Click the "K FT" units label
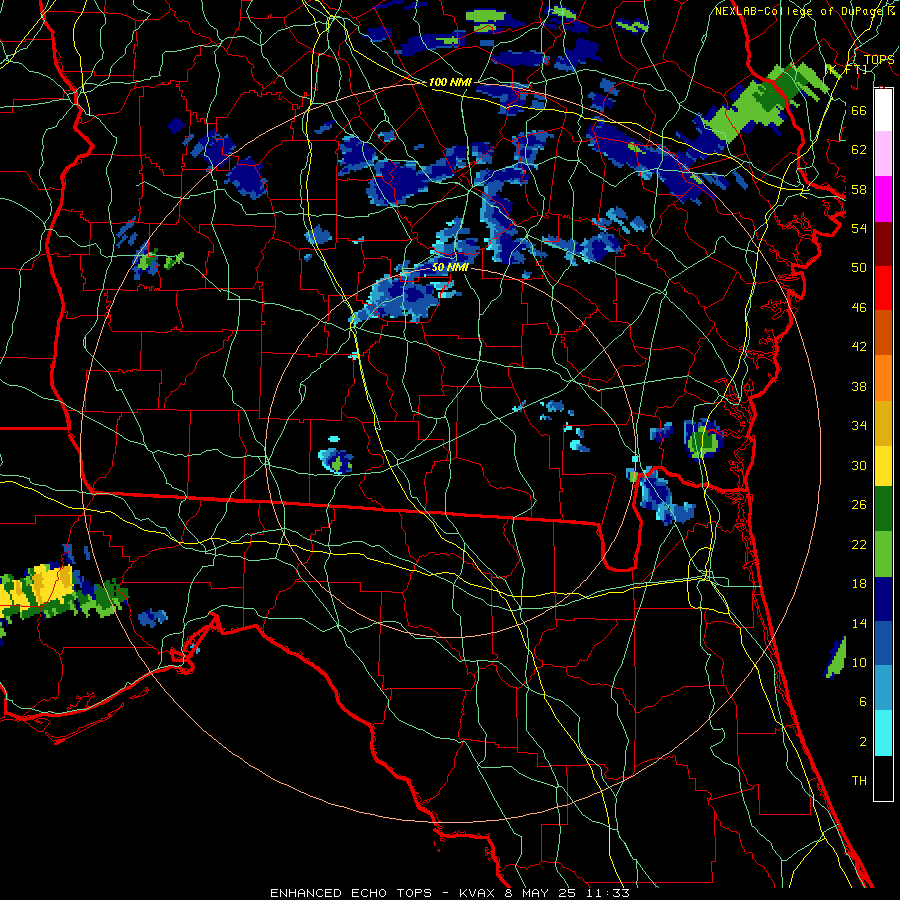This screenshot has width=900, height=900. point(846,70)
